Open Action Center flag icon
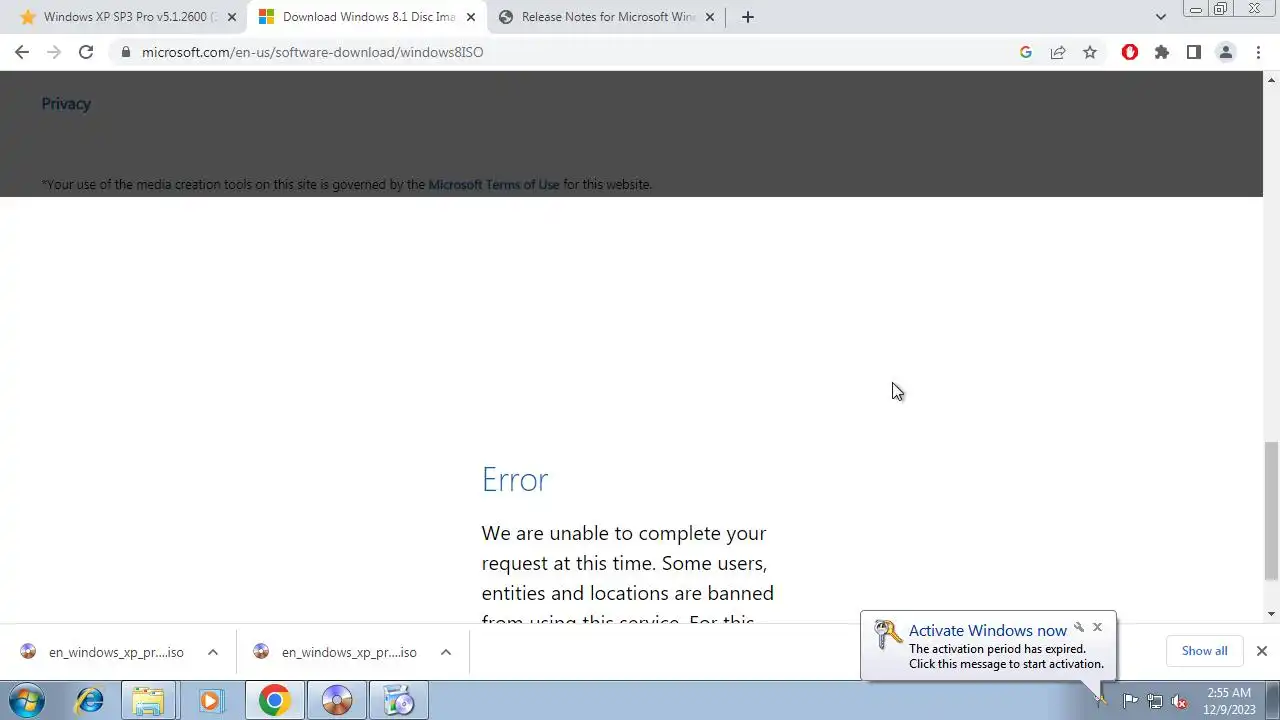Screen dimensions: 1280x720 coord(1130,701)
